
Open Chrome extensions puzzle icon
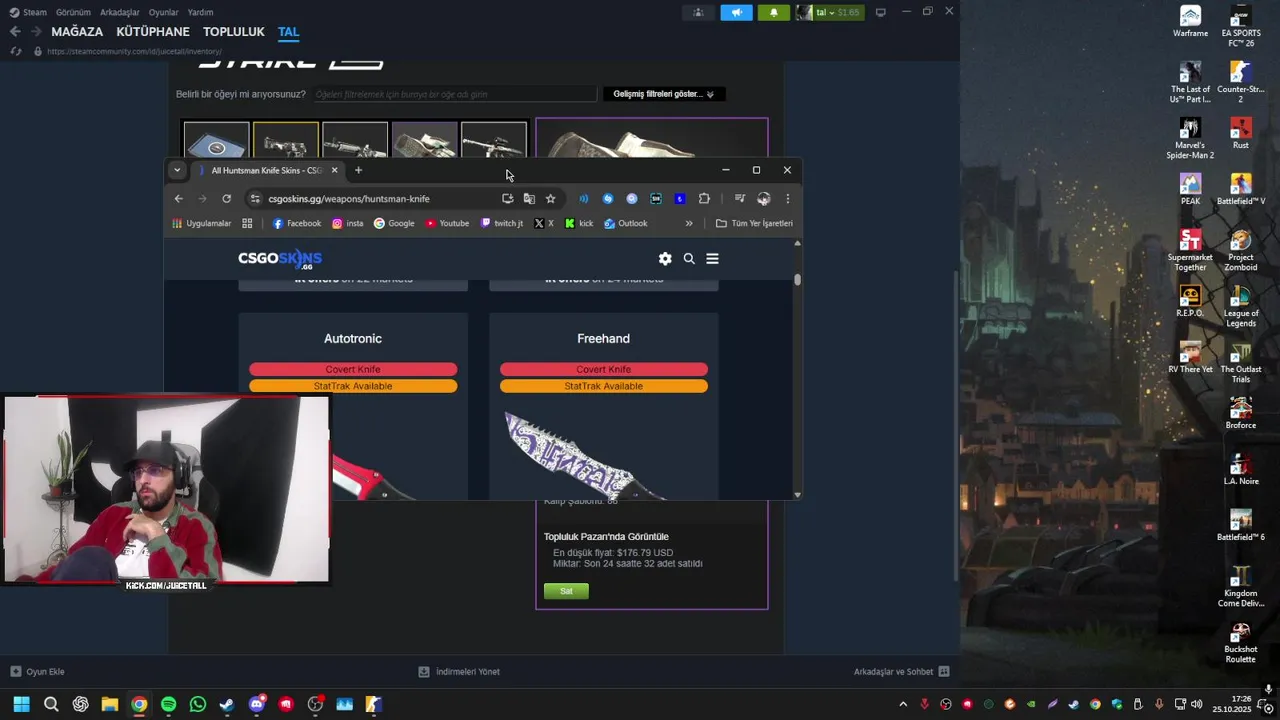coord(704,198)
